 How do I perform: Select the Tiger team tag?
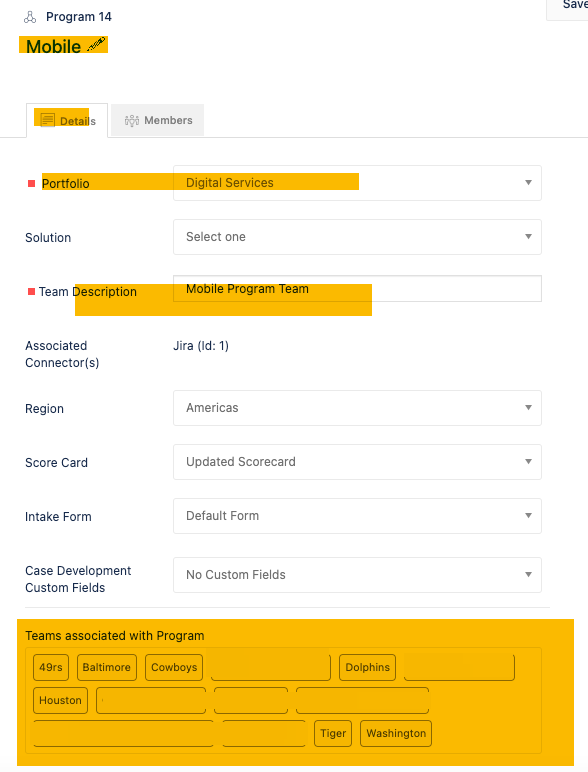333,734
